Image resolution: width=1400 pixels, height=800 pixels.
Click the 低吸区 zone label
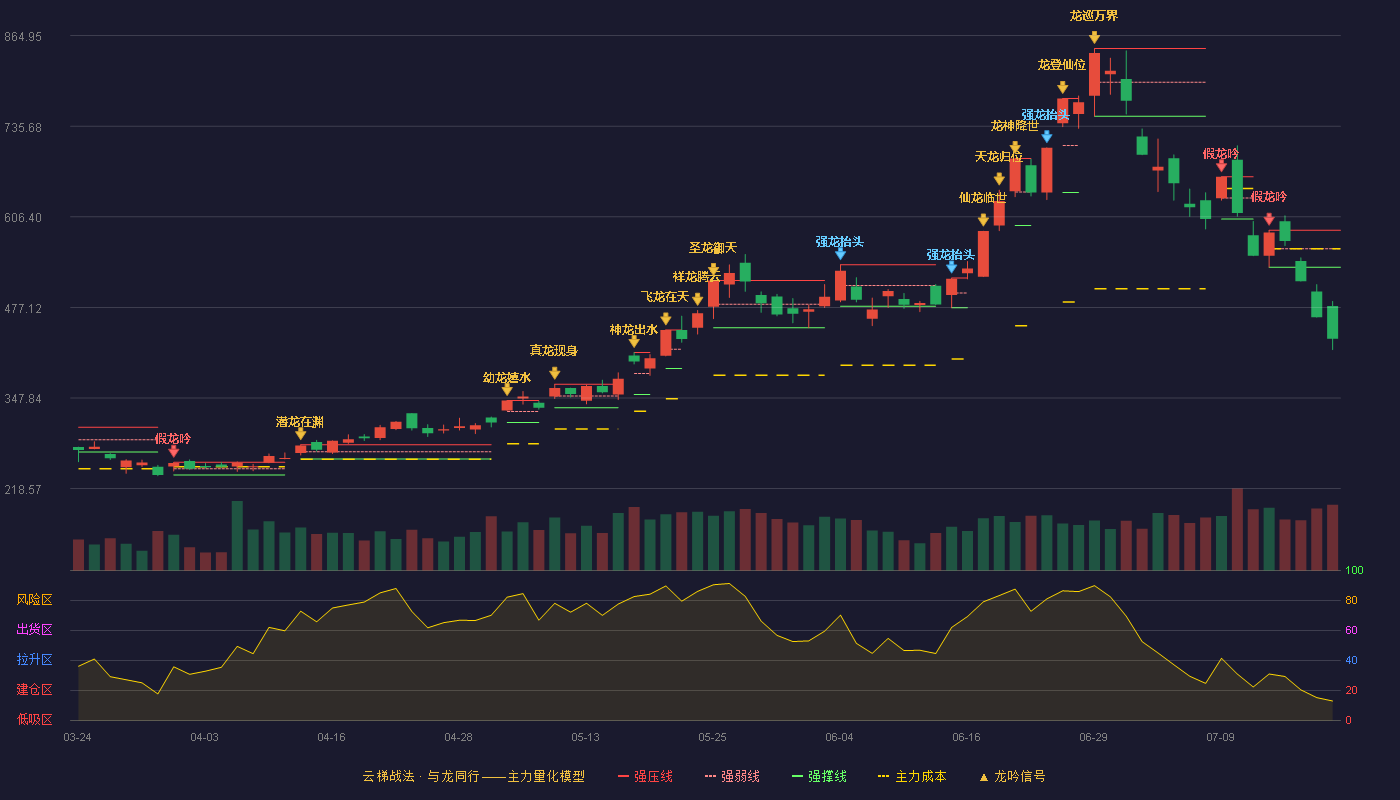pyautogui.click(x=35, y=719)
